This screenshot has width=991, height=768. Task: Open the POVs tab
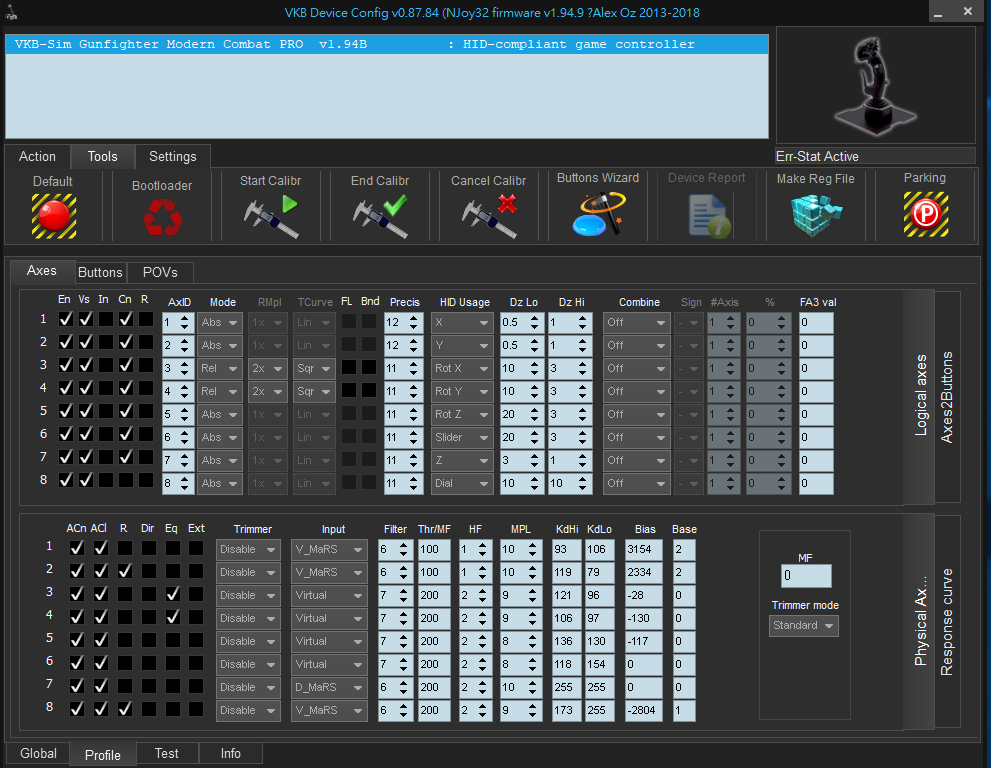[160, 272]
